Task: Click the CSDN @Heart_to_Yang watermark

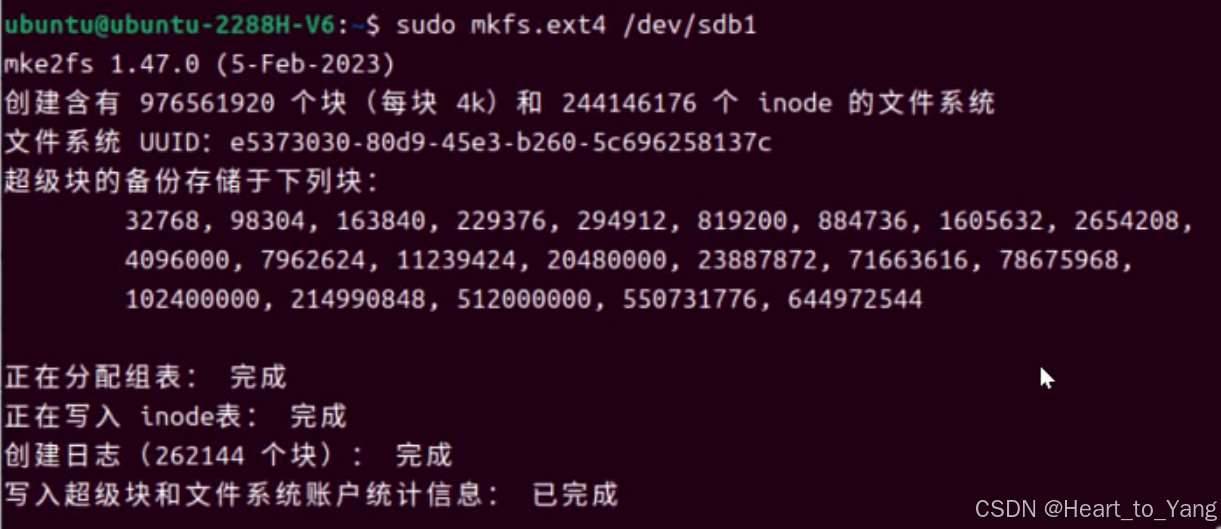Action: click(x=1094, y=508)
